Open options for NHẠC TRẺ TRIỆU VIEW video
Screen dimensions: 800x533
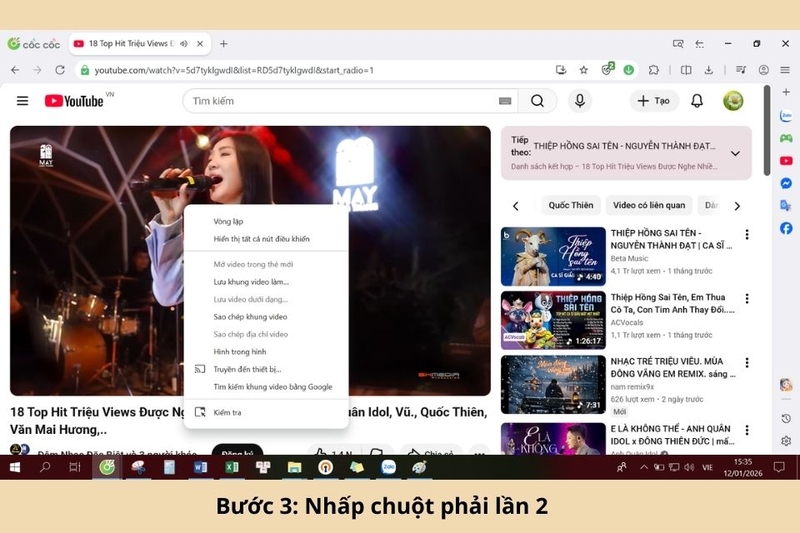[x=747, y=363]
